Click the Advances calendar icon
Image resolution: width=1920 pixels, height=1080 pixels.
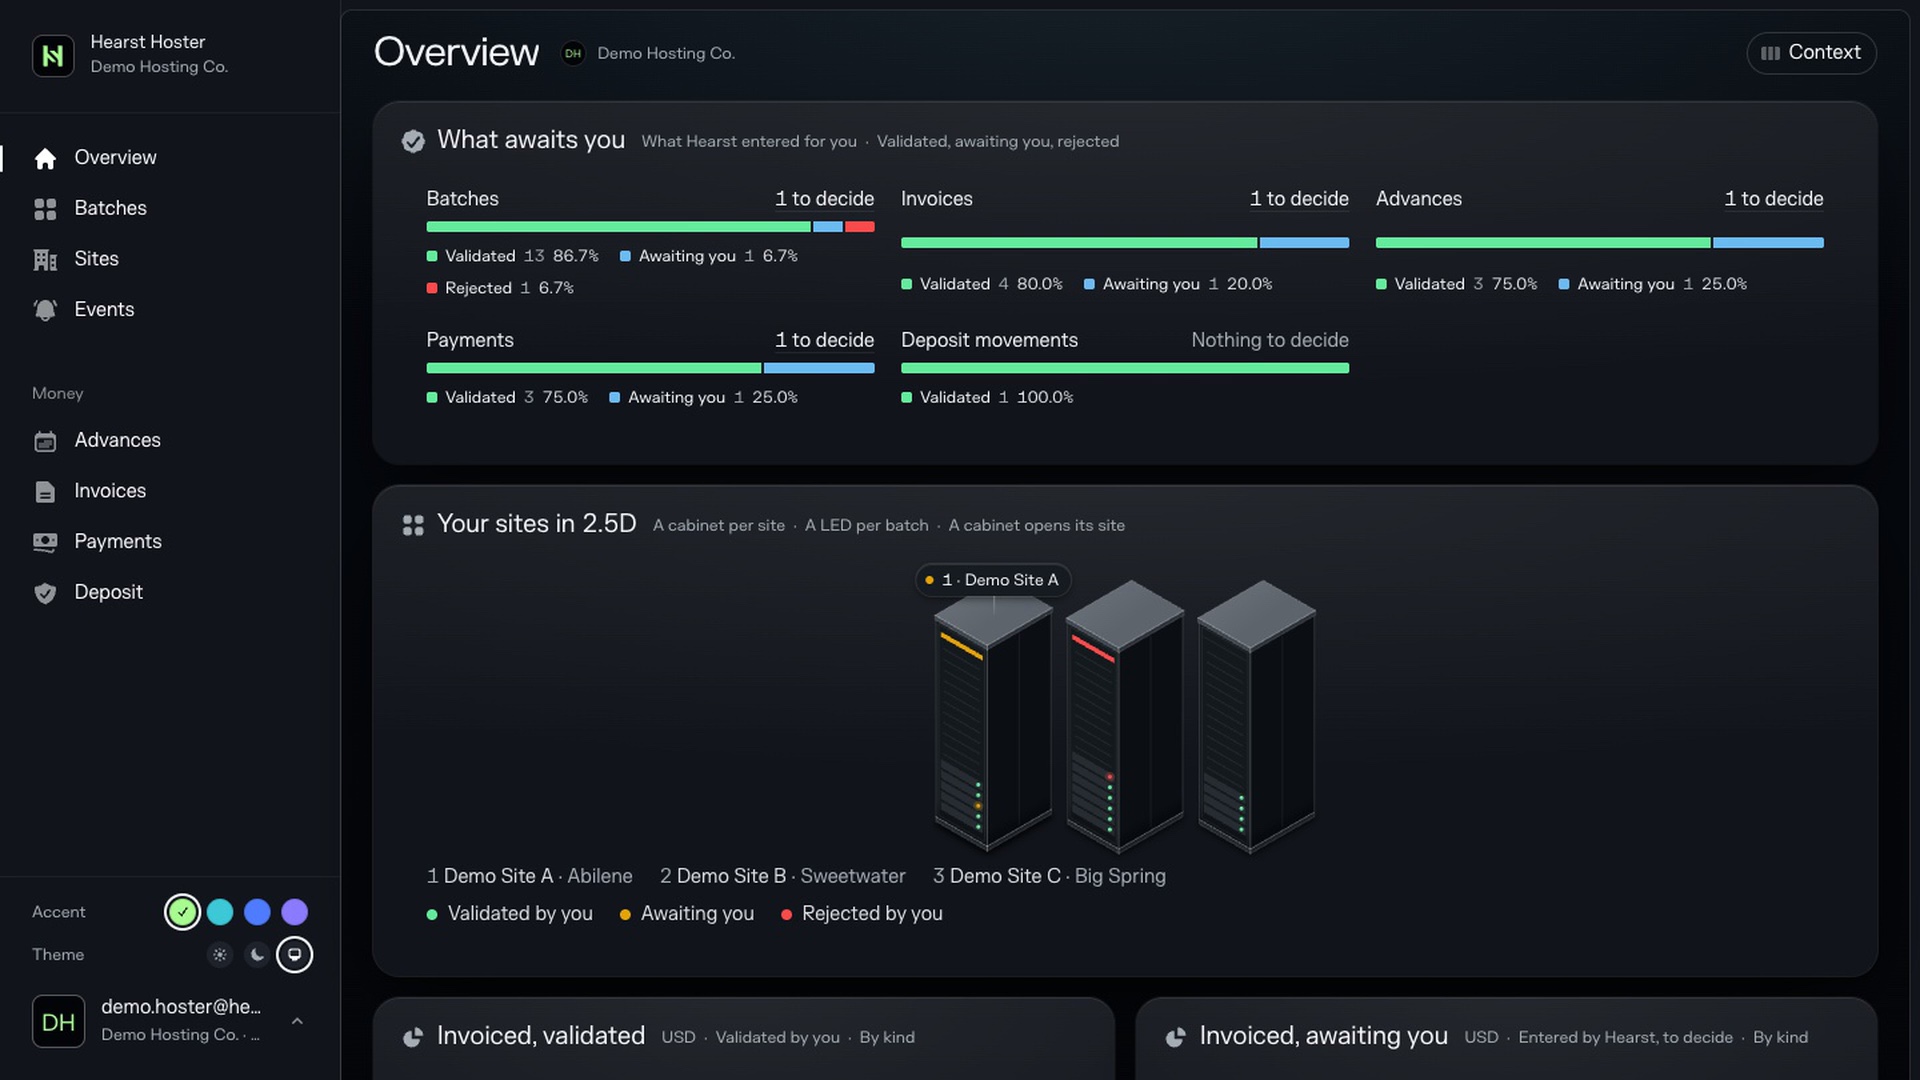pos(45,441)
